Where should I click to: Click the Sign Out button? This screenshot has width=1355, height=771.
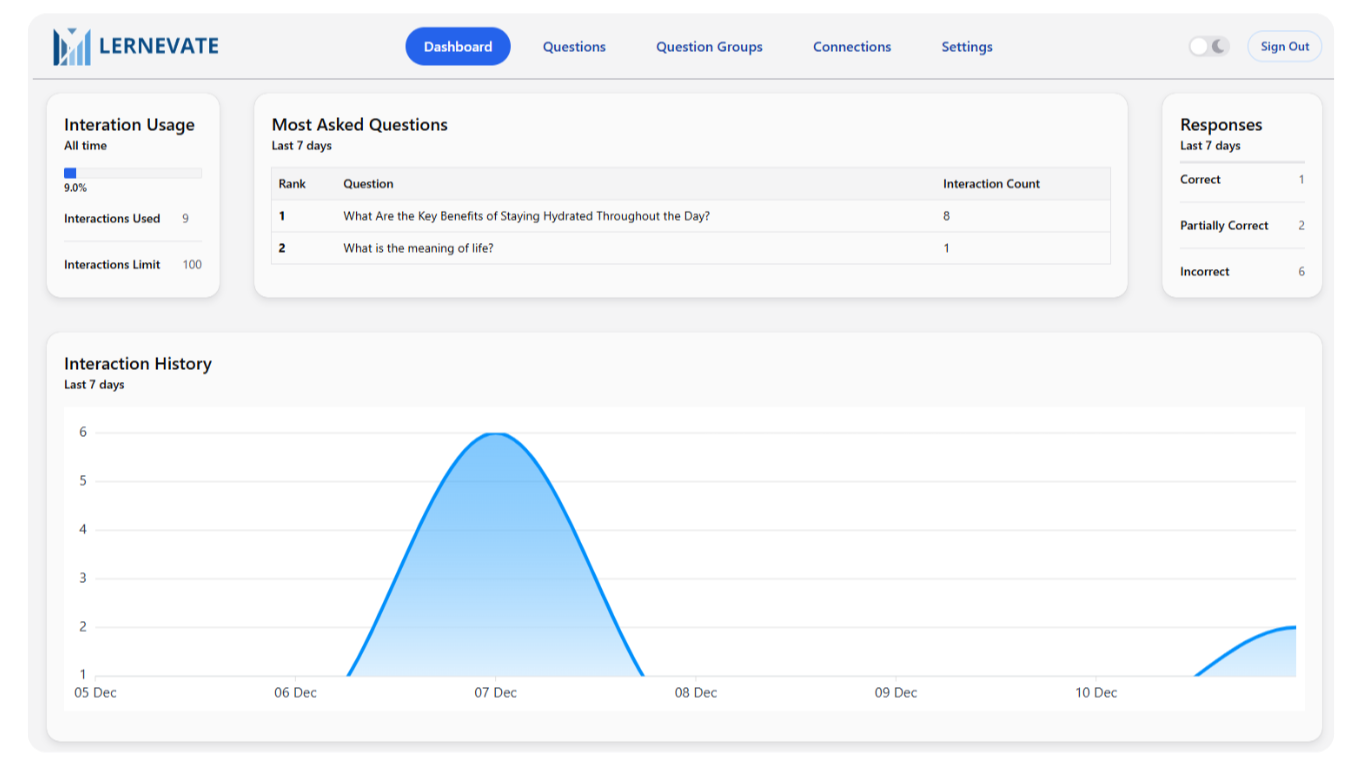[1285, 47]
